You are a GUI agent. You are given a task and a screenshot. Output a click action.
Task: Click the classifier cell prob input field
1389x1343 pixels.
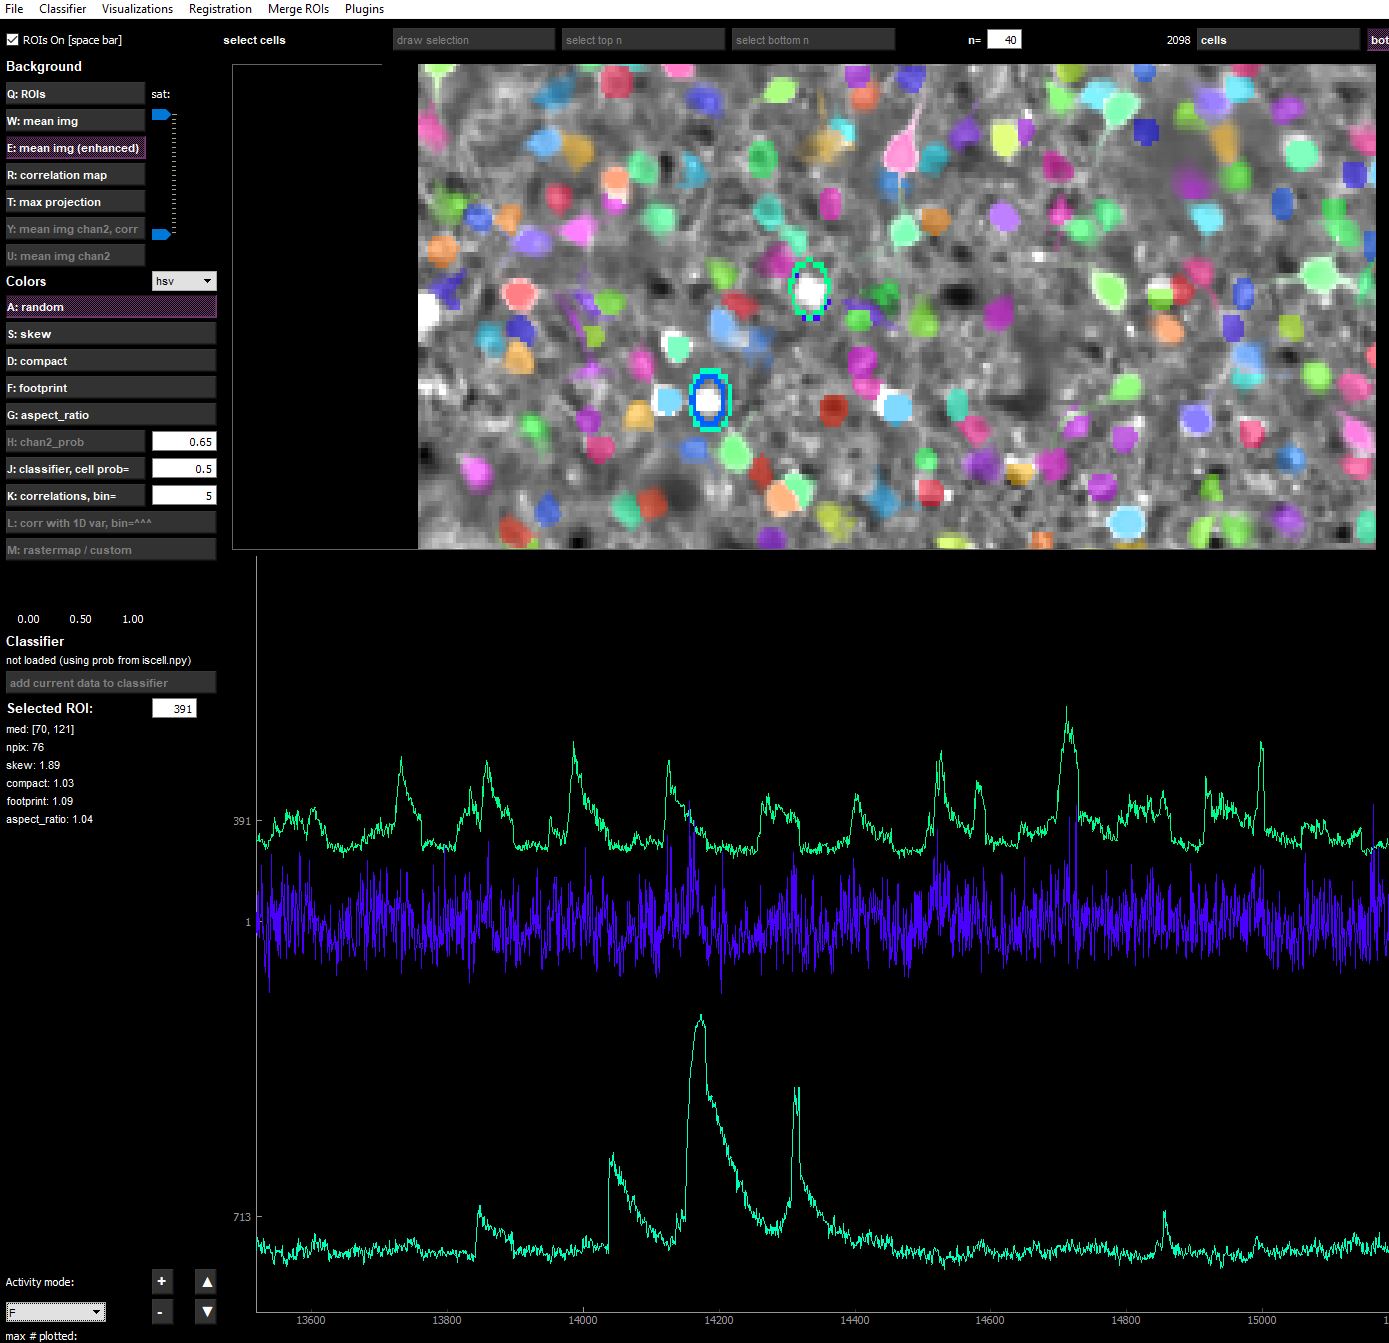[183, 468]
